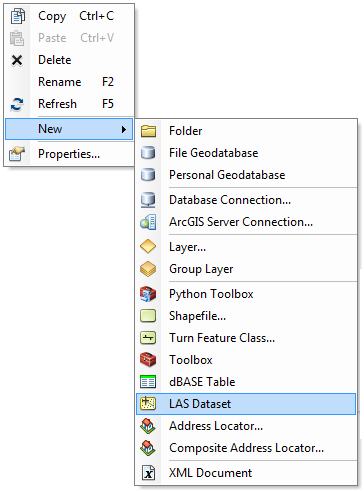
Task: Click the Turn Feature Class icon
Action: (x=148, y=338)
